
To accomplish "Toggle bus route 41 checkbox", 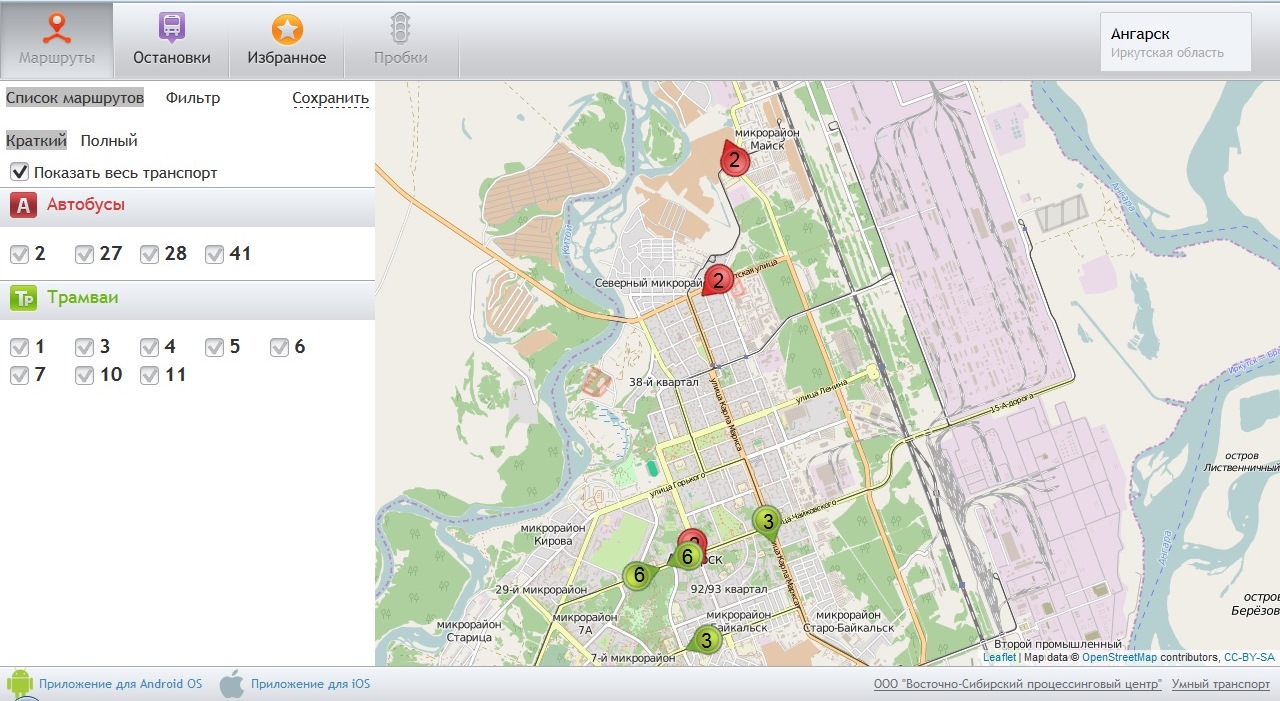I will point(214,254).
